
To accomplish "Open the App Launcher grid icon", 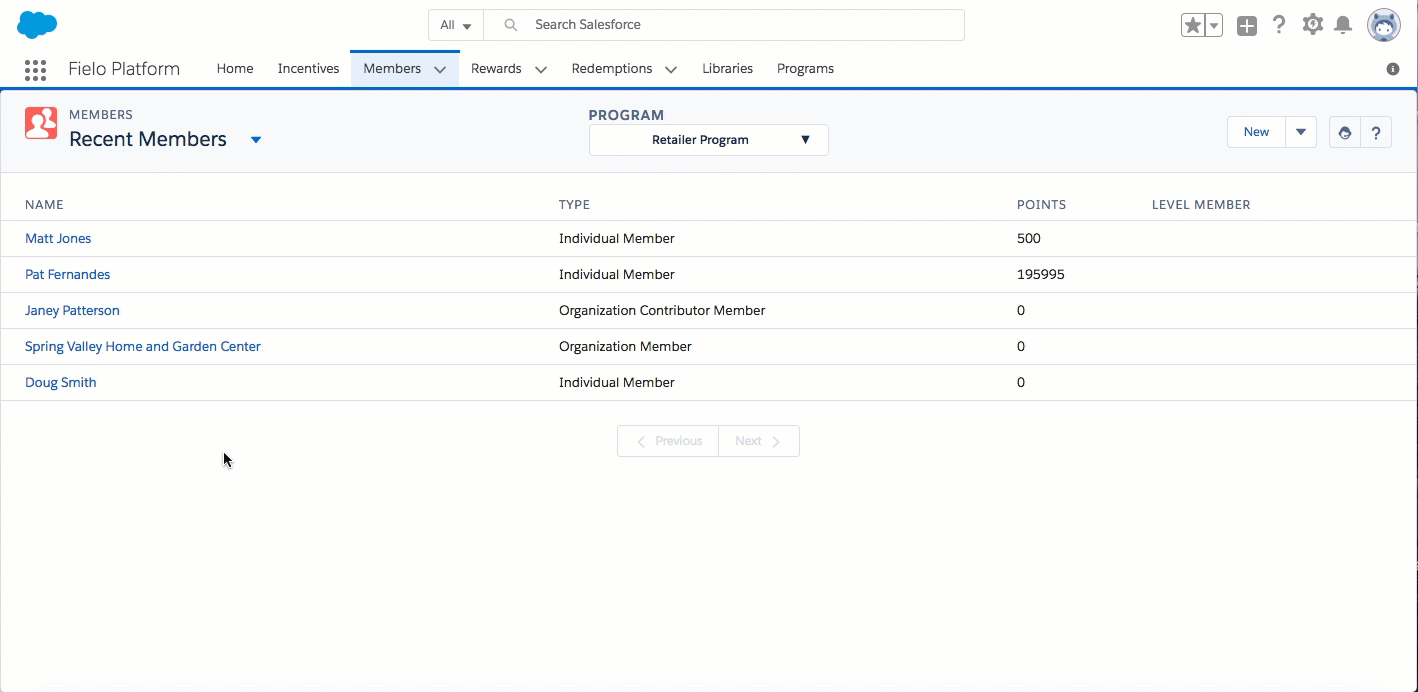I will 35,69.
